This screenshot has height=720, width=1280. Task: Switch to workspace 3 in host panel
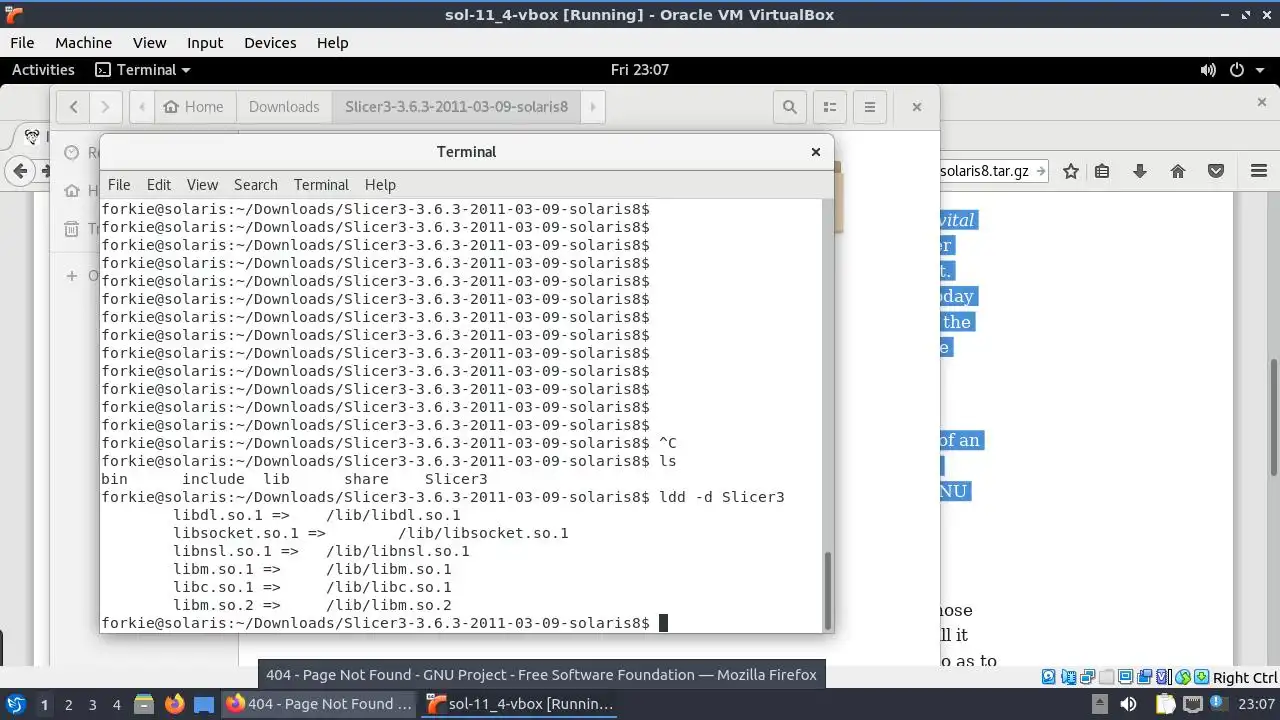[92, 705]
